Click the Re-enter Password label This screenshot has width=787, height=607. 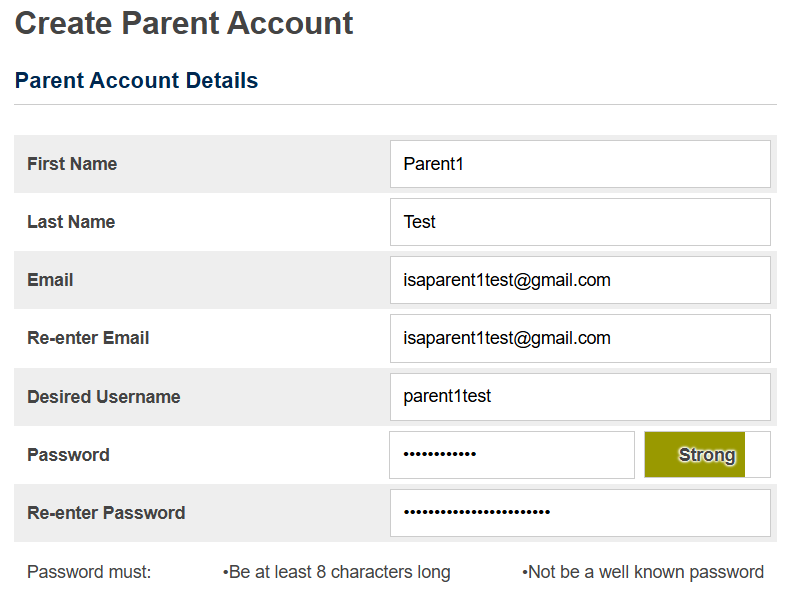106,513
